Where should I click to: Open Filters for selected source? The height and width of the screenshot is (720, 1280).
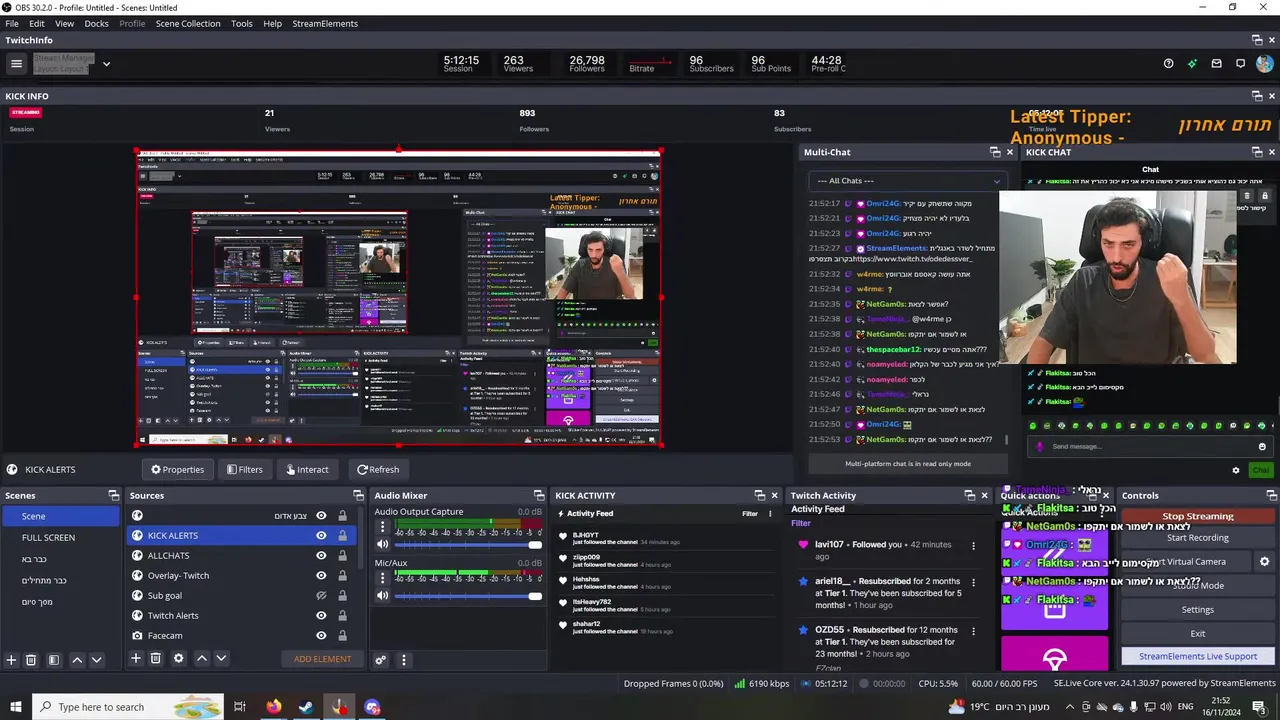(245, 469)
